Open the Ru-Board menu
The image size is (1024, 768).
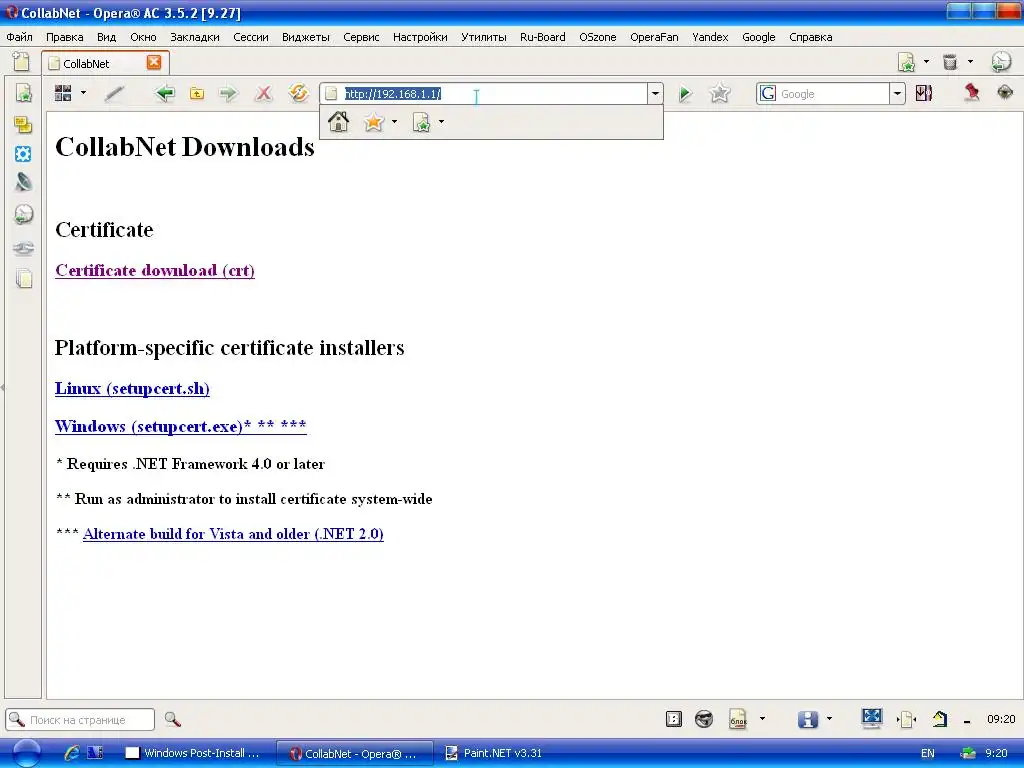point(543,37)
